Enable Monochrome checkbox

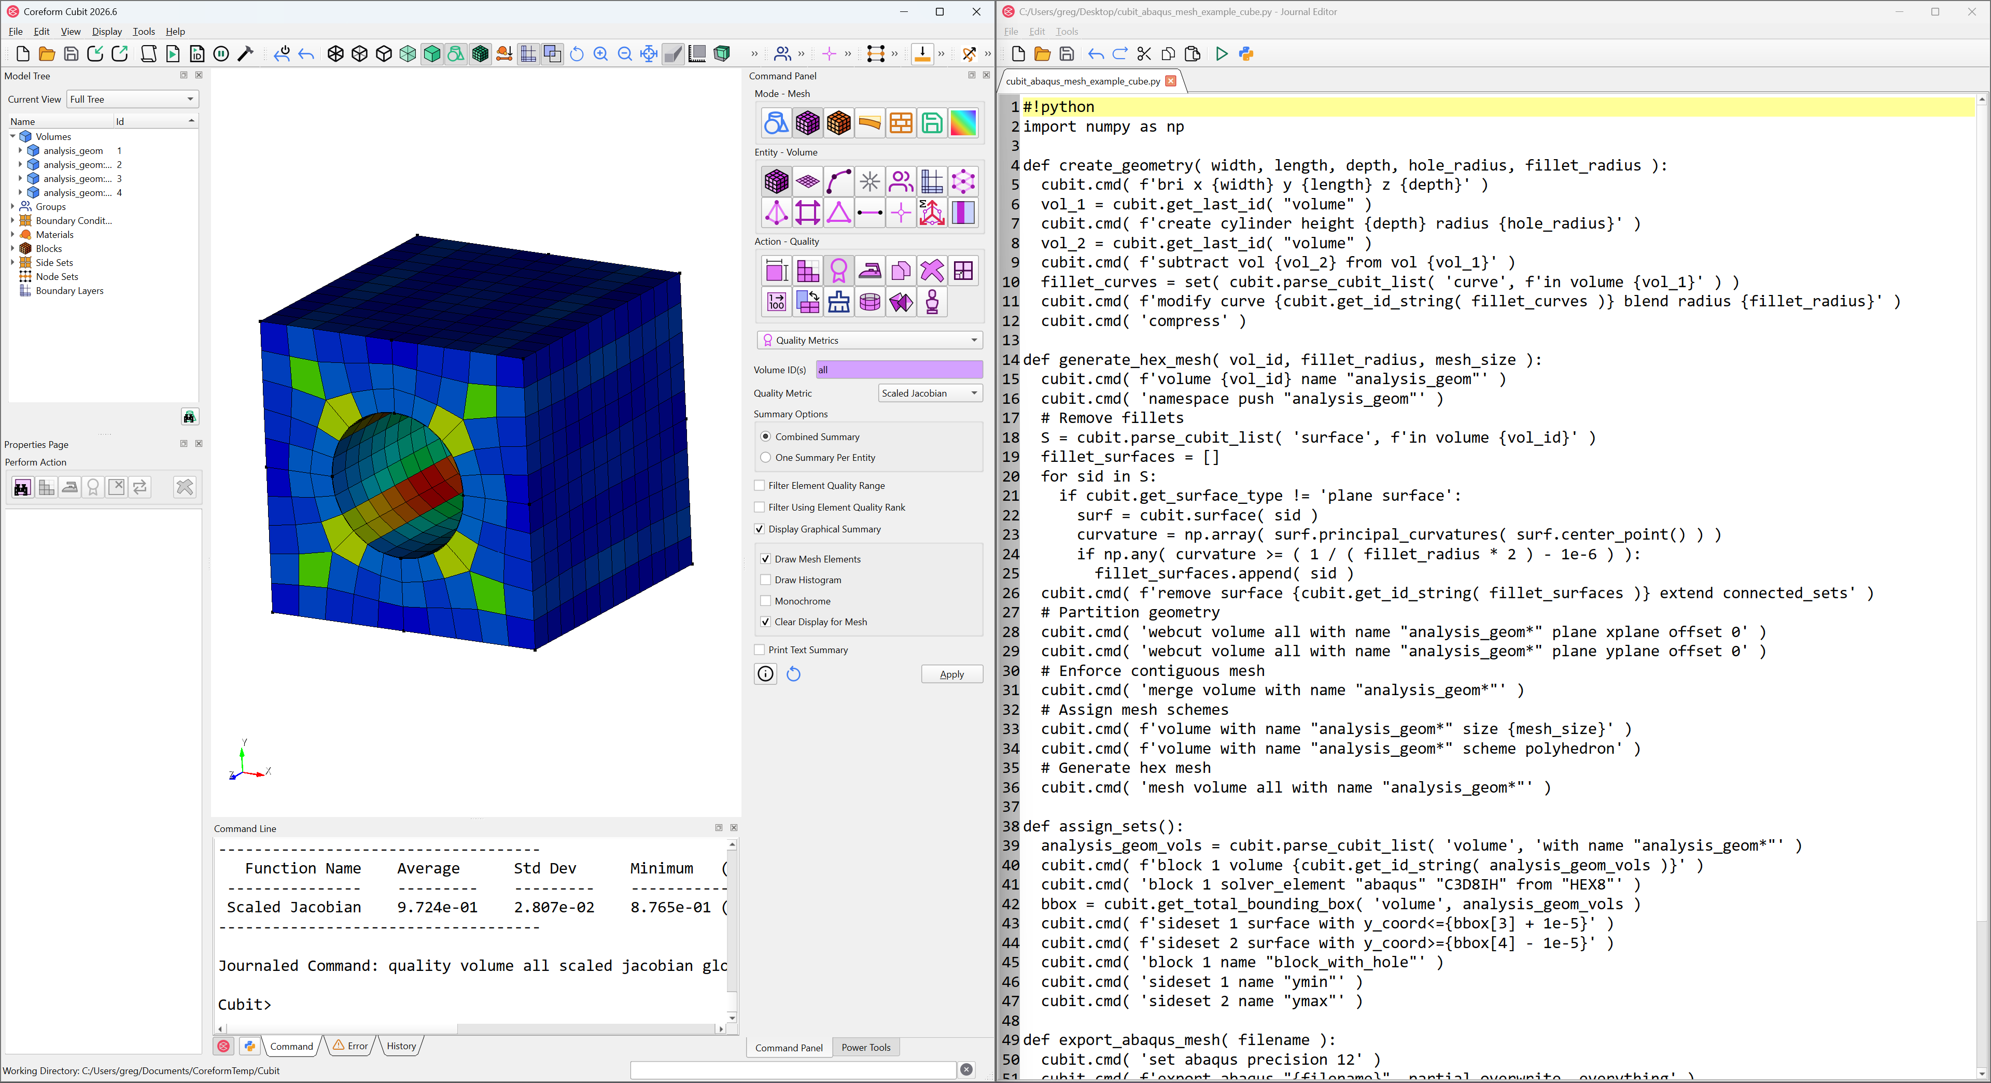click(766, 601)
